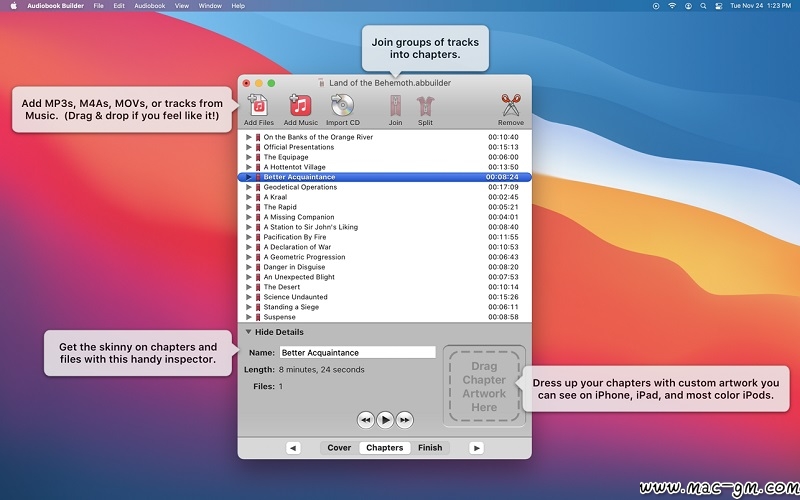Click the Remove scissors icon
Image resolution: width=800 pixels, height=500 pixels.
coord(511,106)
